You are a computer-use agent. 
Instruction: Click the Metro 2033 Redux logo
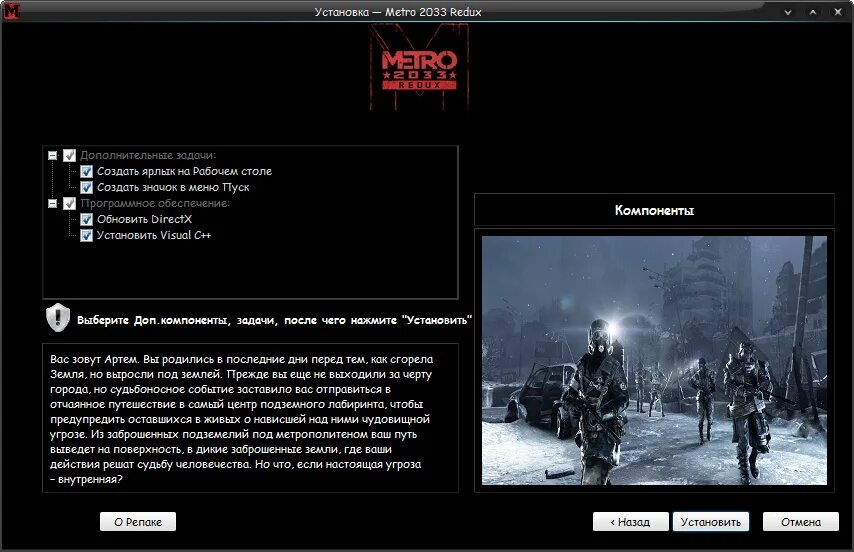click(419, 67)
